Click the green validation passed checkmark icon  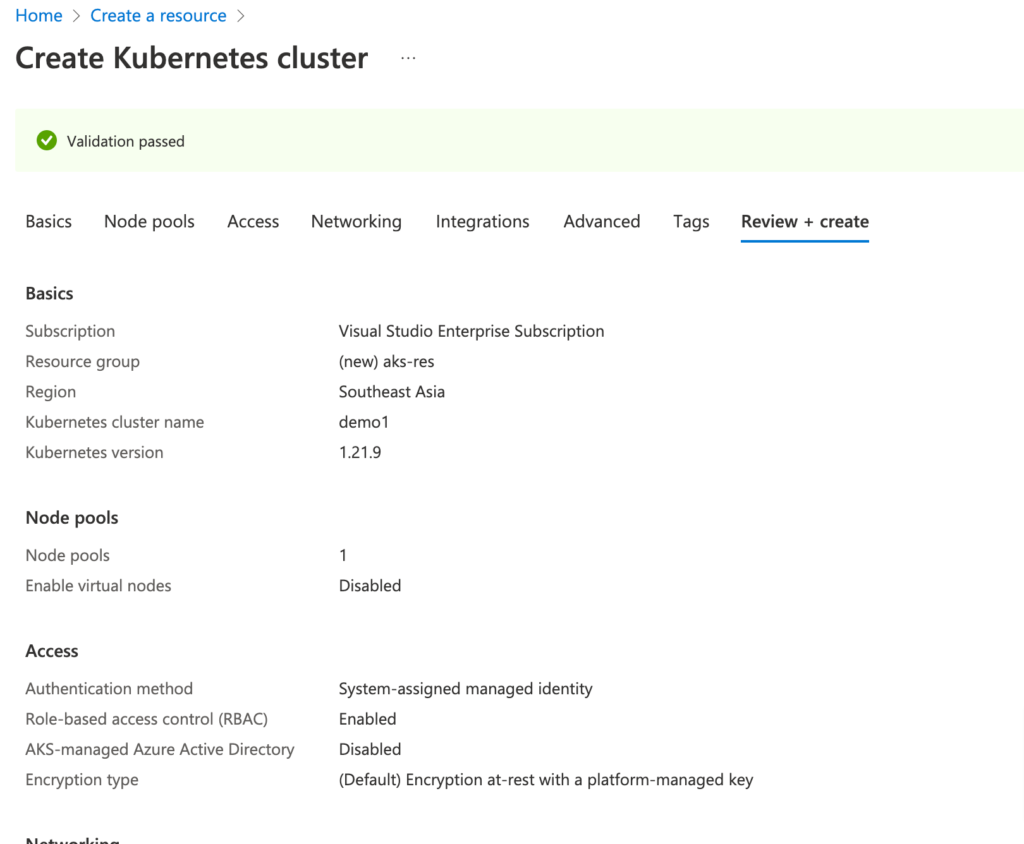tap(46, 140)
